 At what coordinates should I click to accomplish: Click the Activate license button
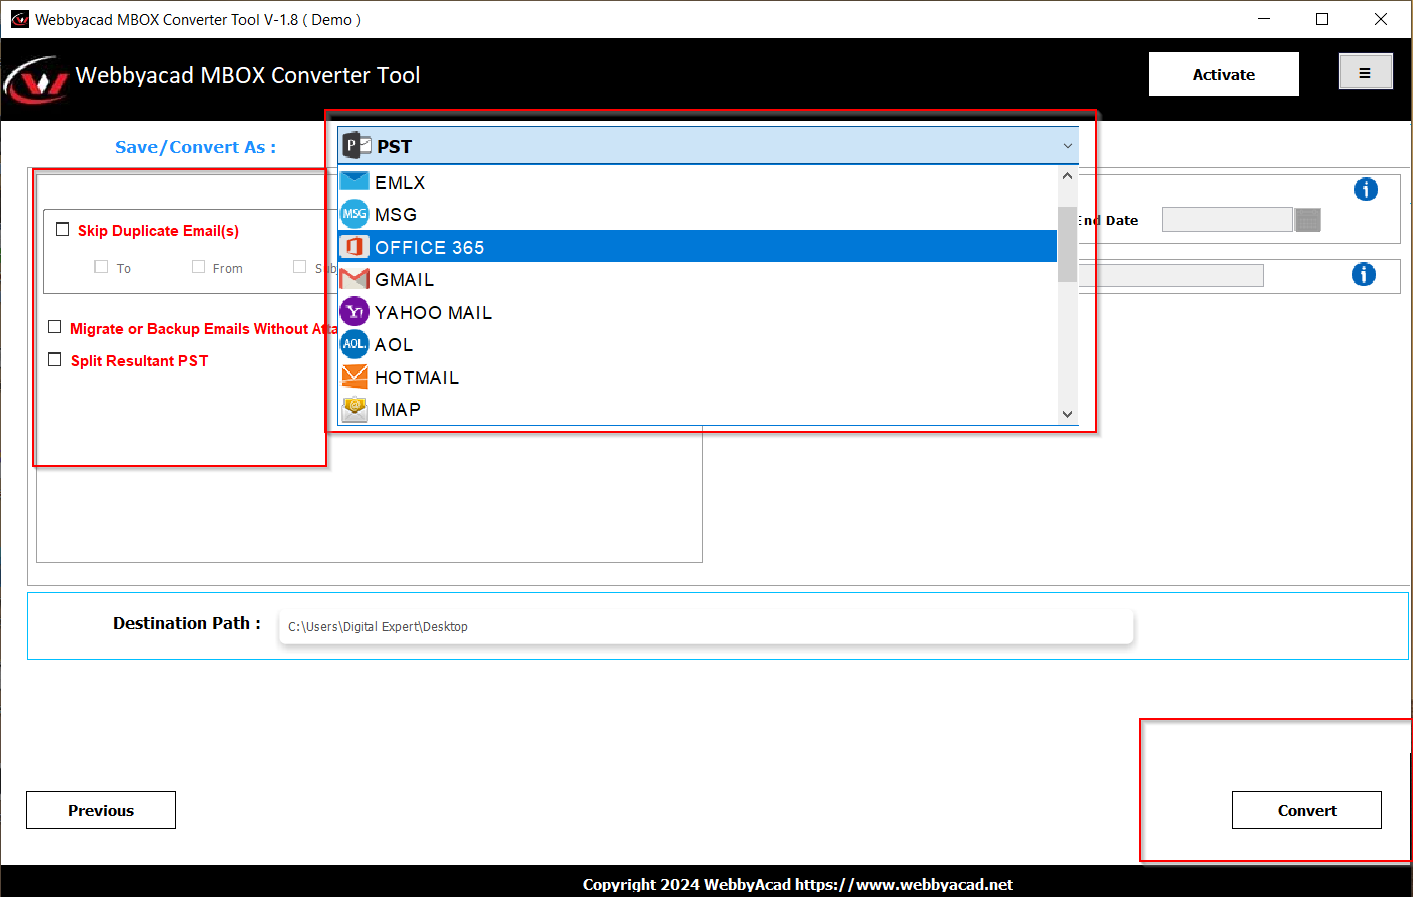click(x=1223, y=73)
